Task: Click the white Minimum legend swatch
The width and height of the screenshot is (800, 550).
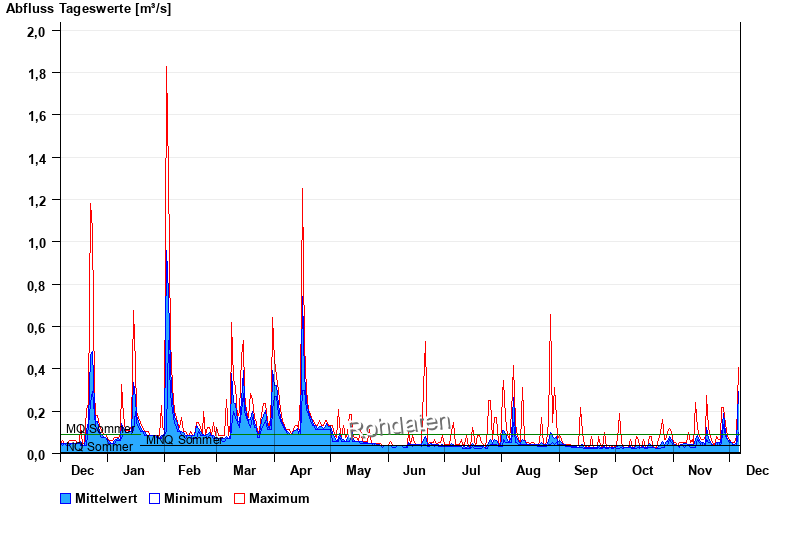Action: click(155, 499)
